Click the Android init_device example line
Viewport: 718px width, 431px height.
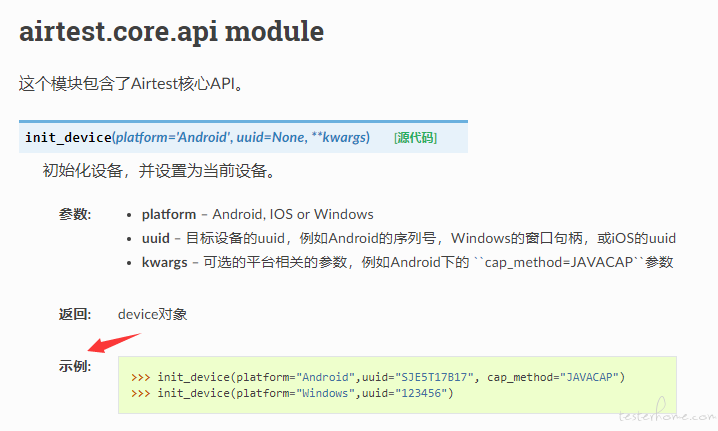pos(378,377)
